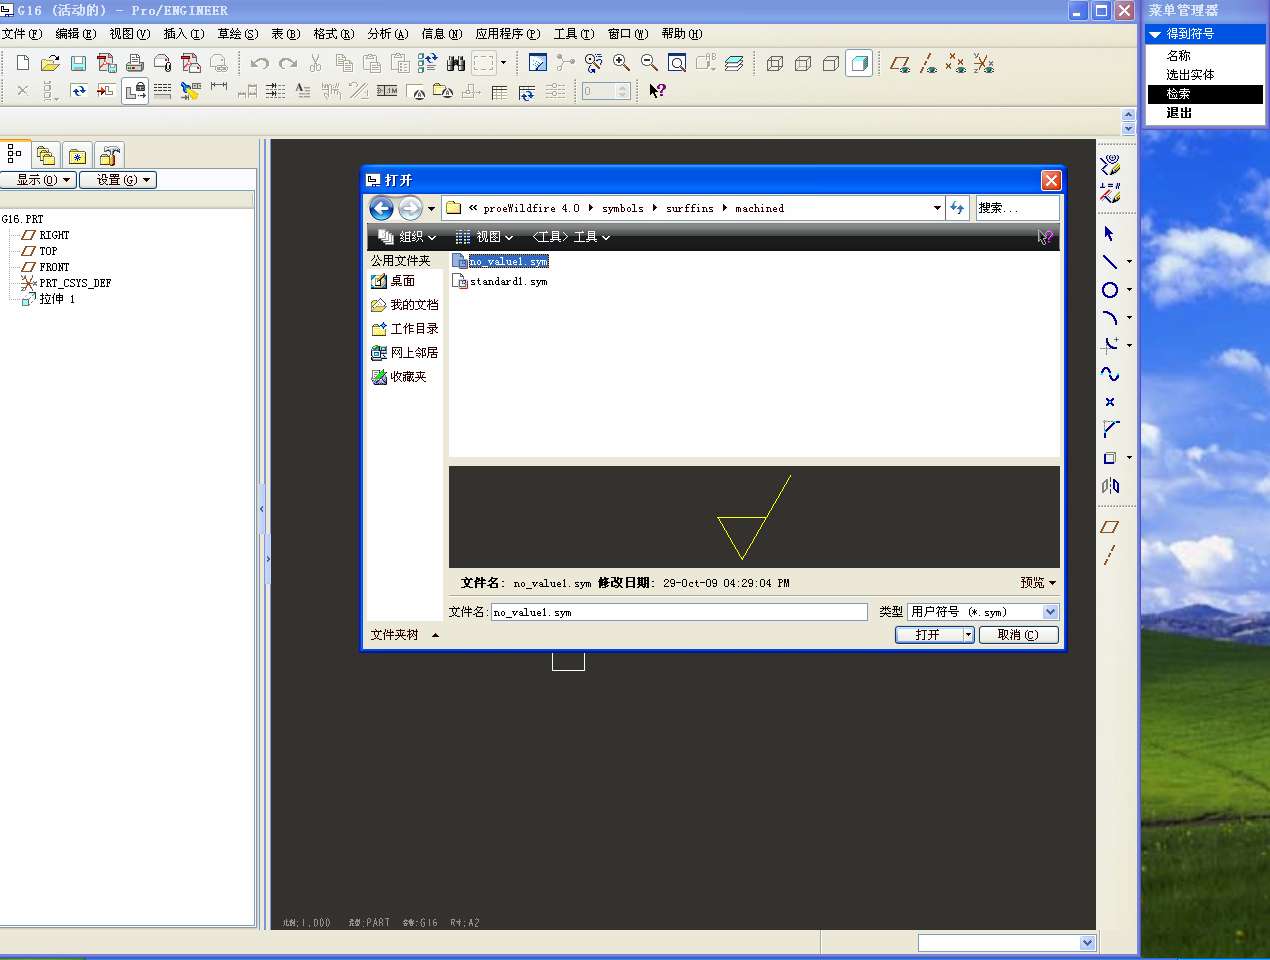Cut using the scissors icon
1270x960 pixels.
(315, 63)
